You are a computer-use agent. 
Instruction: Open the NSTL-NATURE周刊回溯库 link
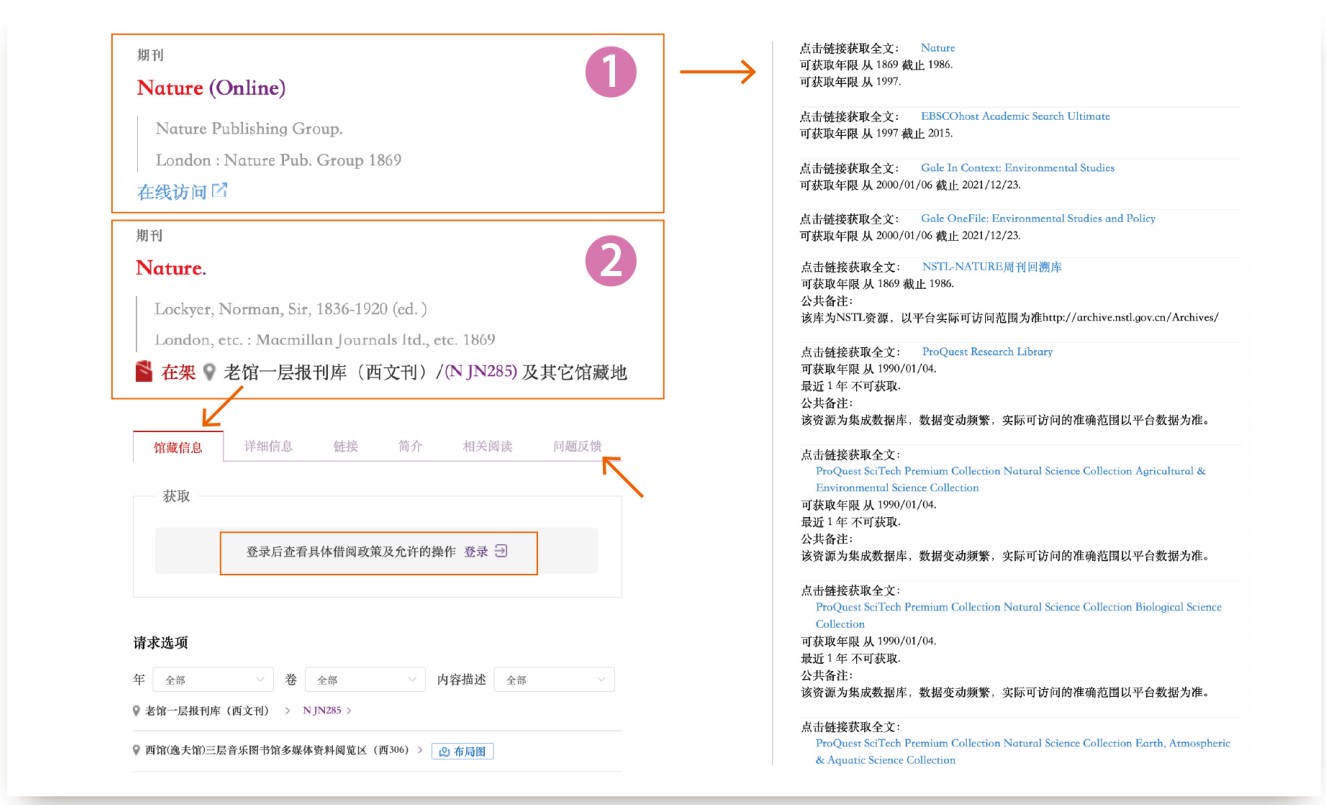pos(992,267)
